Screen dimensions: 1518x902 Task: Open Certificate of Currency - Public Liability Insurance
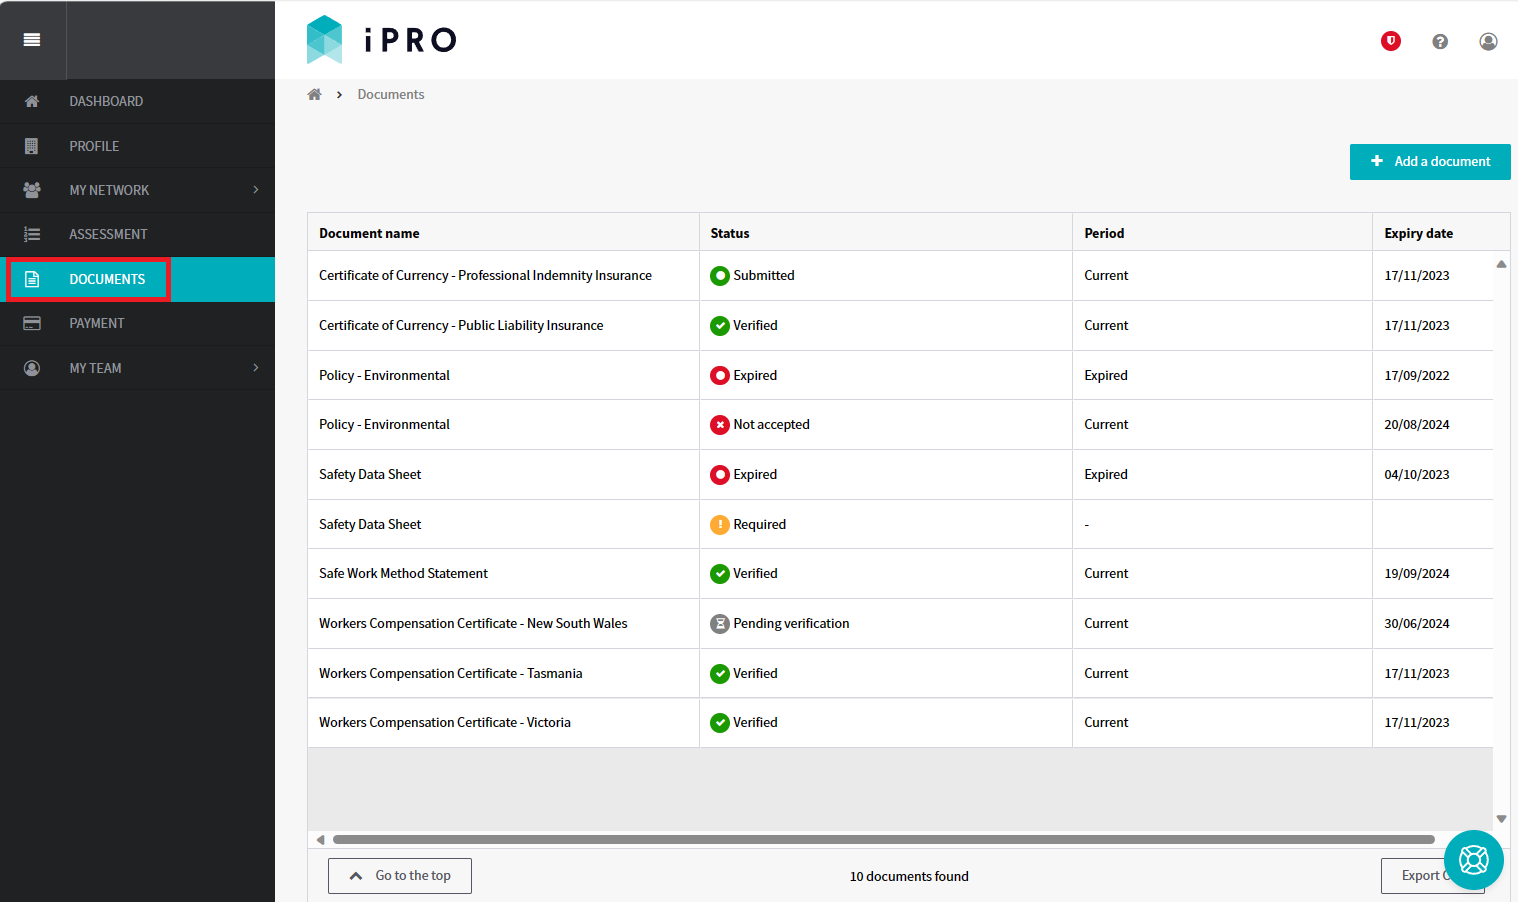(461, 325)
